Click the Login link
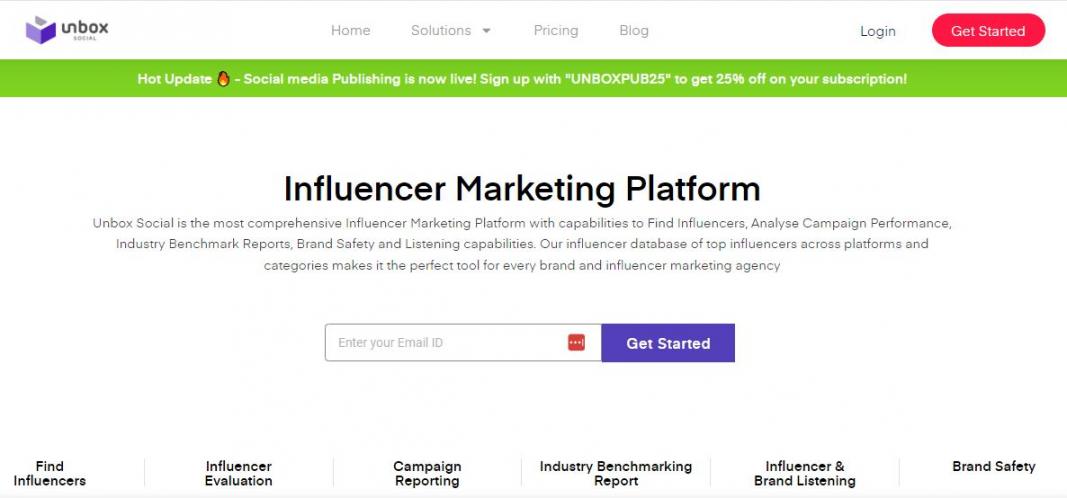This screenshot has width=1067, height=498. point(877,31)
